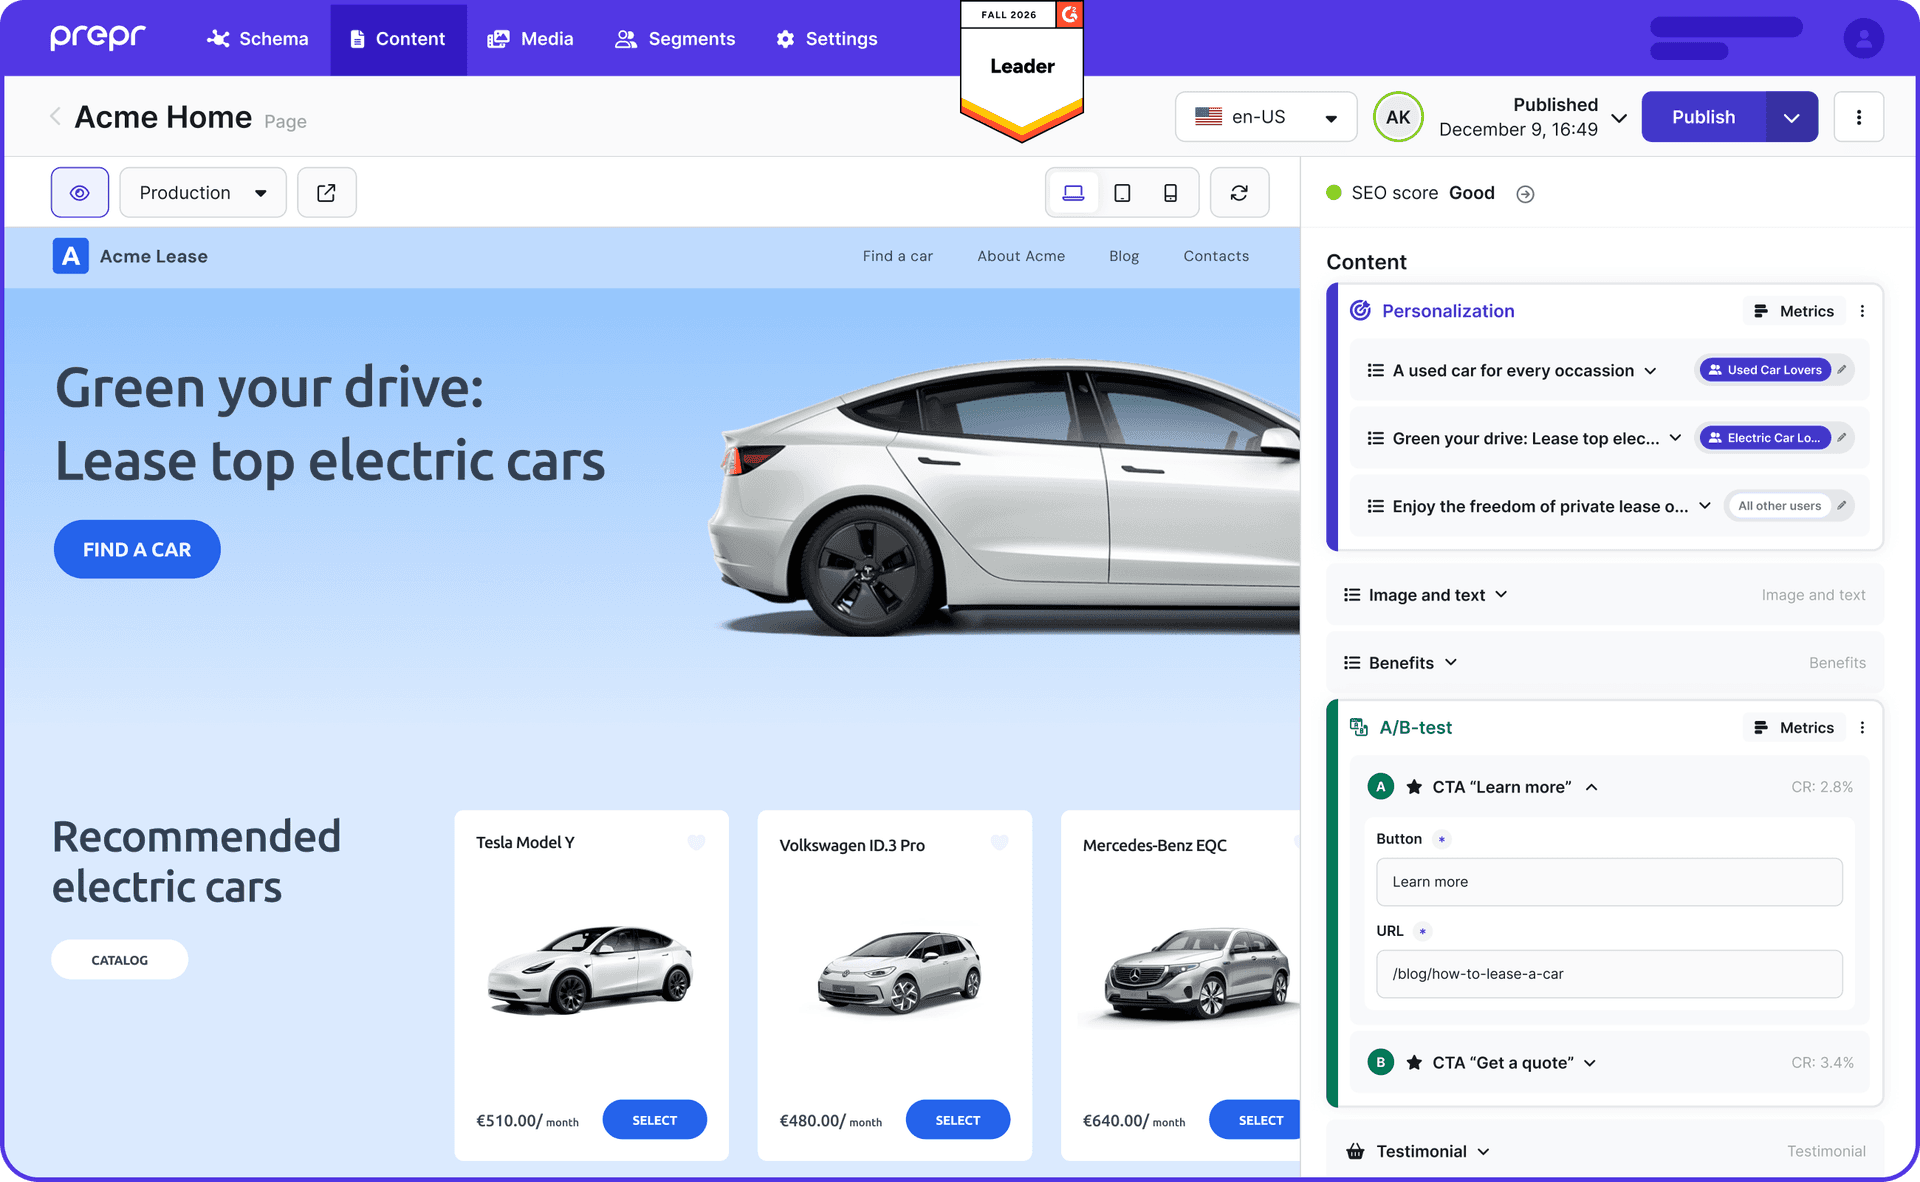
Task: Click the Personalization target icon
Action: tap(1360, 310)
